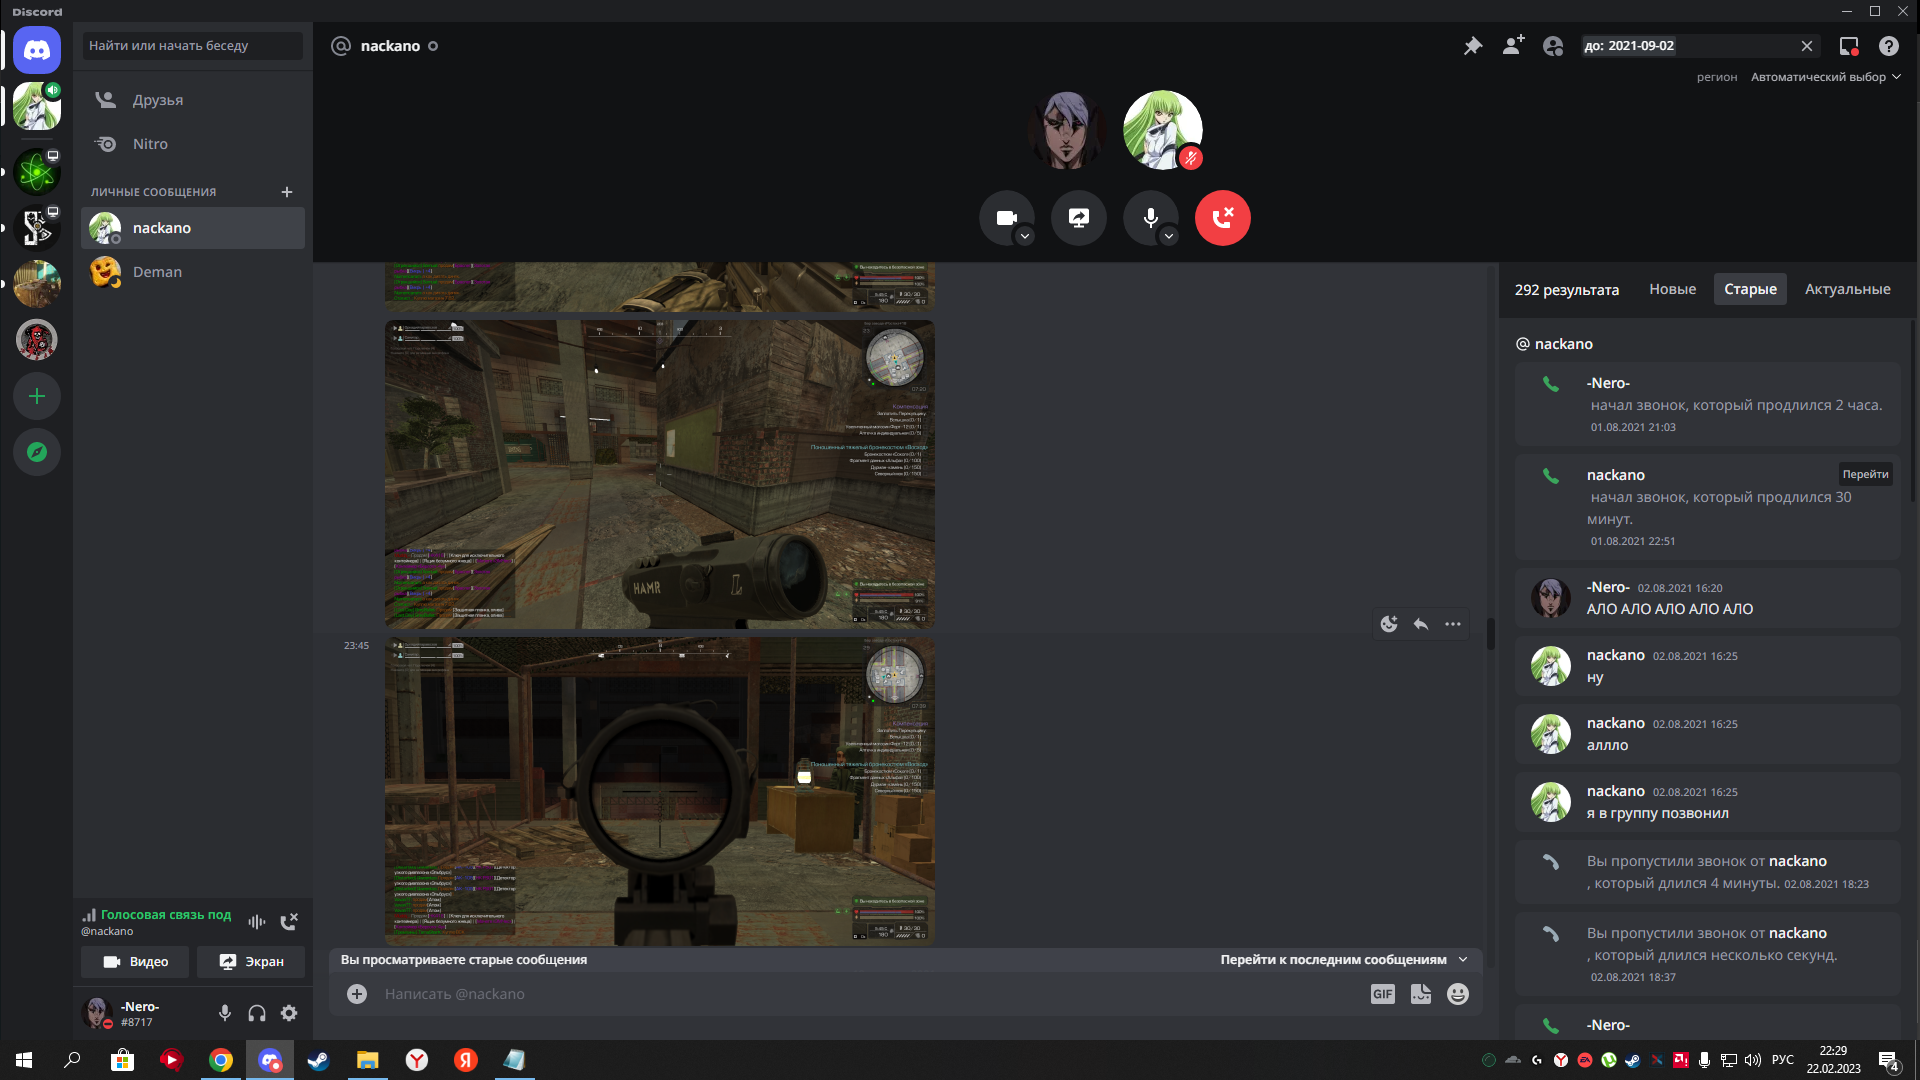Open Discord home direct messages button

[x=37, y=50]
